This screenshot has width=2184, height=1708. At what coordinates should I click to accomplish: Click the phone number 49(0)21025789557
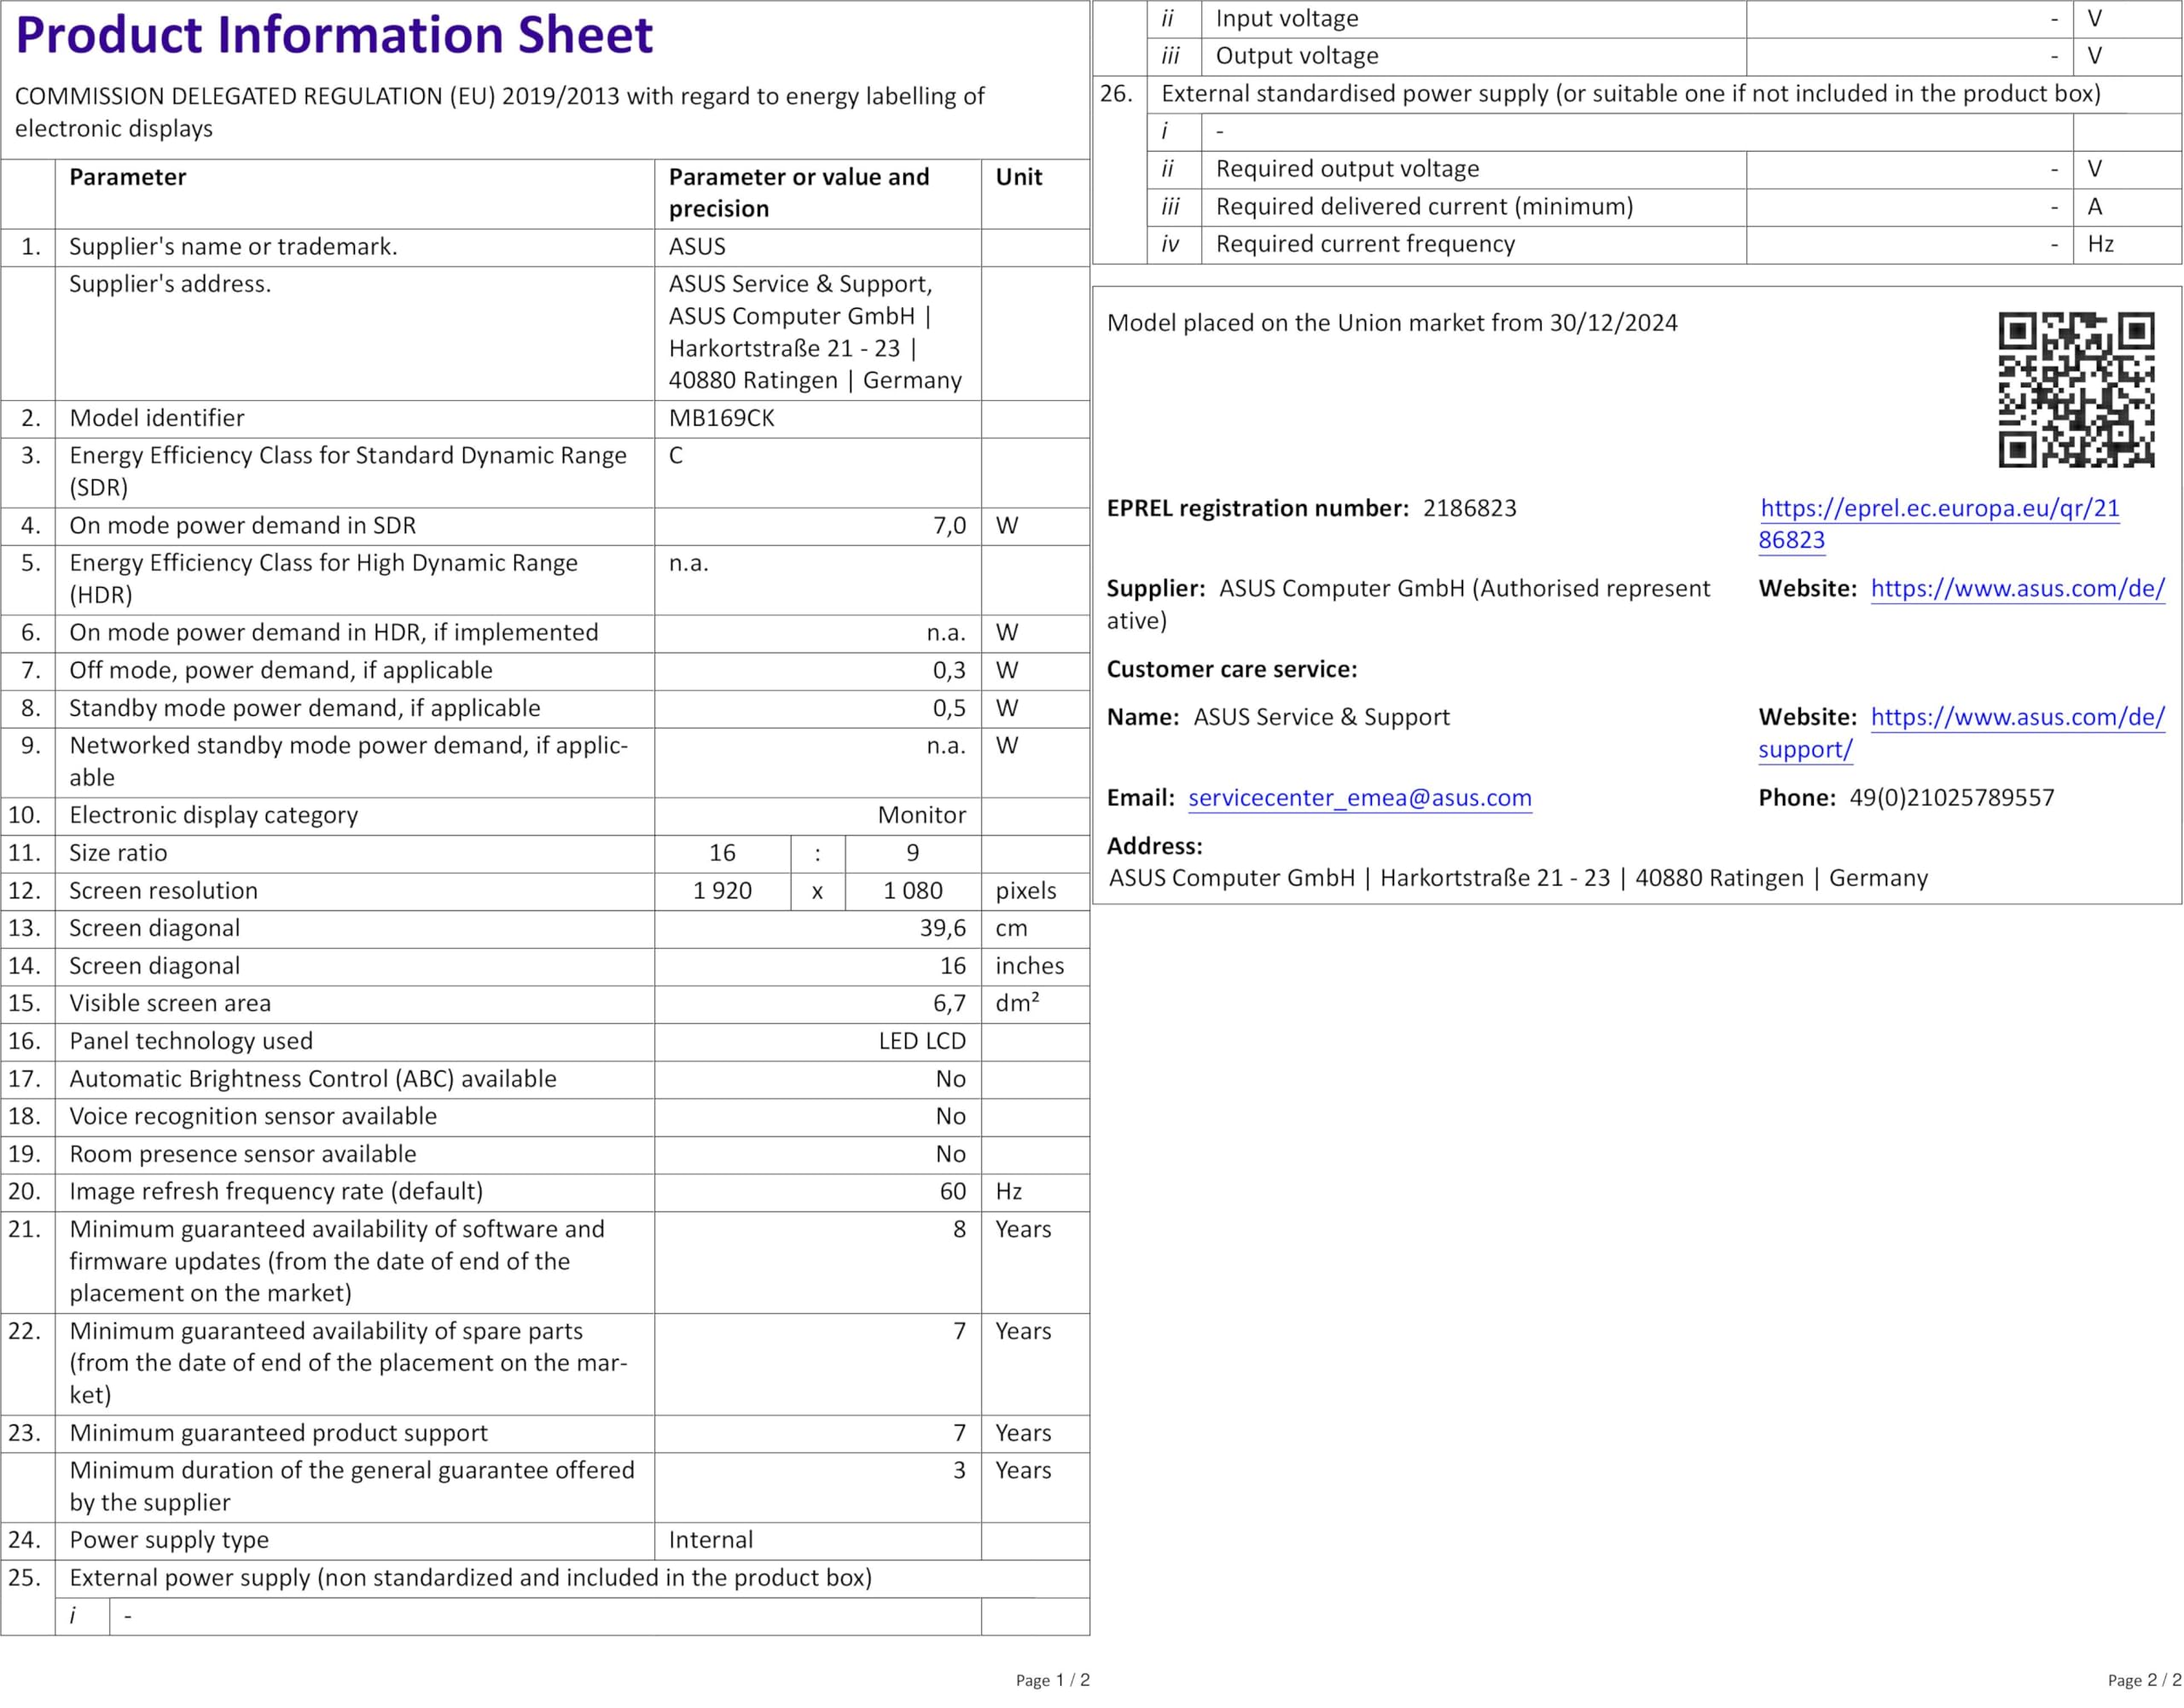click(1951, 798)
